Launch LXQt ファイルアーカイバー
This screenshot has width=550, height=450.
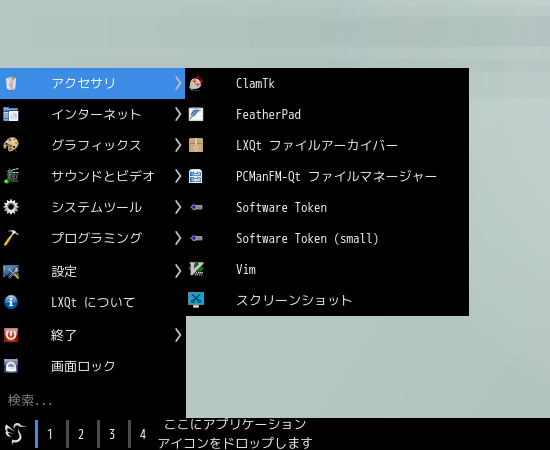[327, 145]
